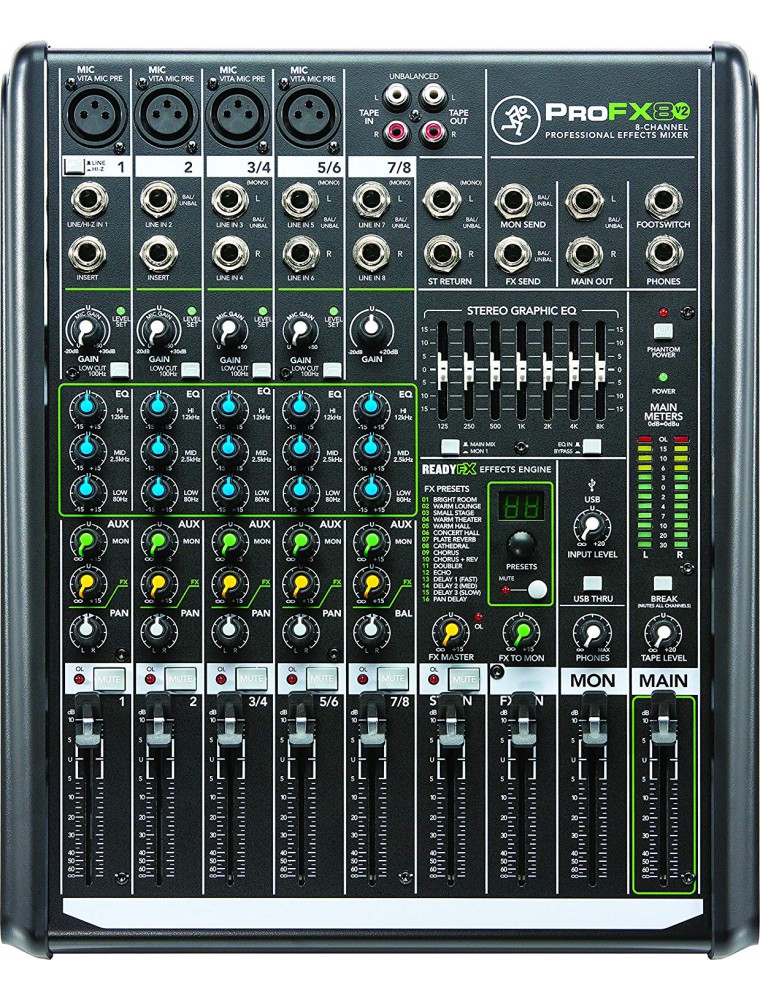Click the MON SEND jack
The width and height of the screenshot is (760, 1000).
click(514, 200)
